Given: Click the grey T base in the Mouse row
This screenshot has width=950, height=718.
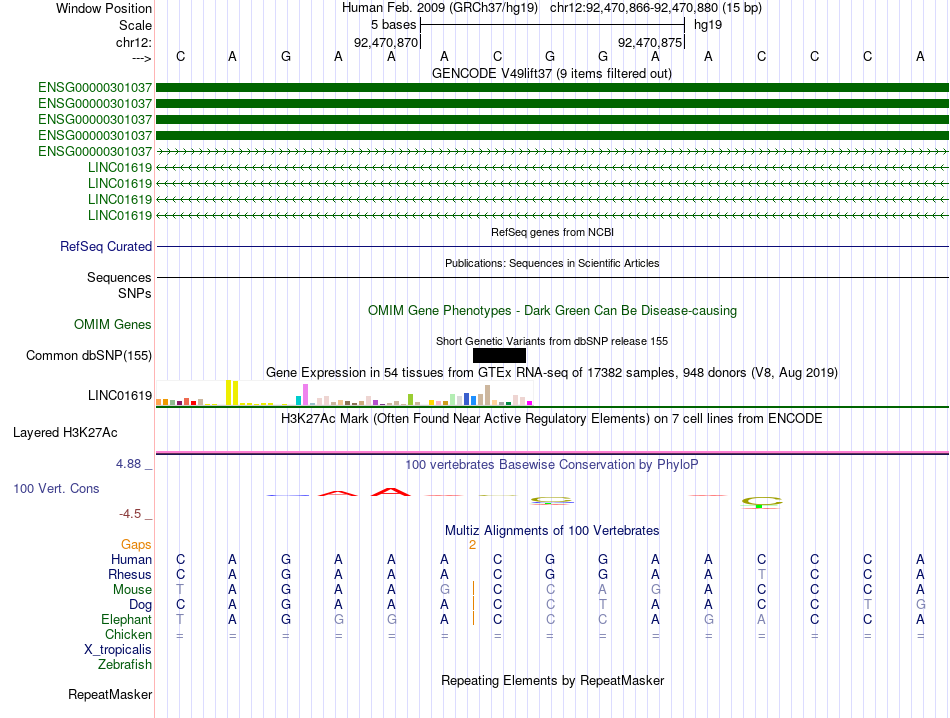Looking at the screenshot, I should [x=180, y=590].
